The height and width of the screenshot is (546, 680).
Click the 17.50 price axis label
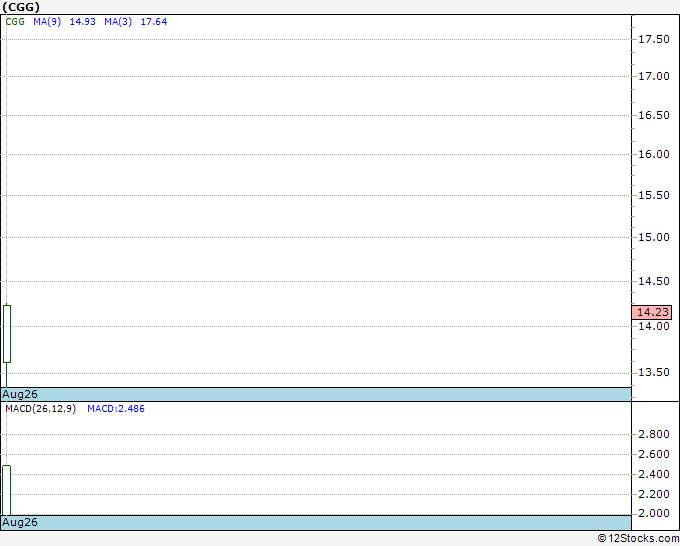(x=654, y=39)
